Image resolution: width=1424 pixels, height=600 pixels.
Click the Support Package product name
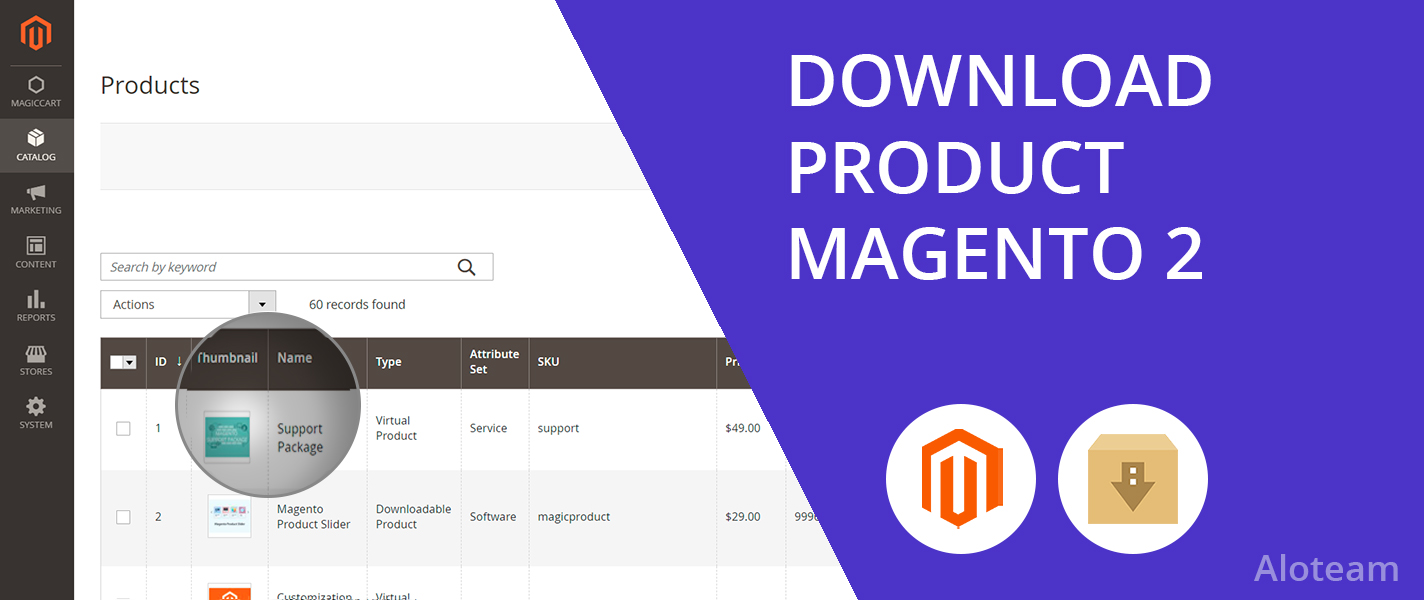pyautogui.click(x=300, y=438)
